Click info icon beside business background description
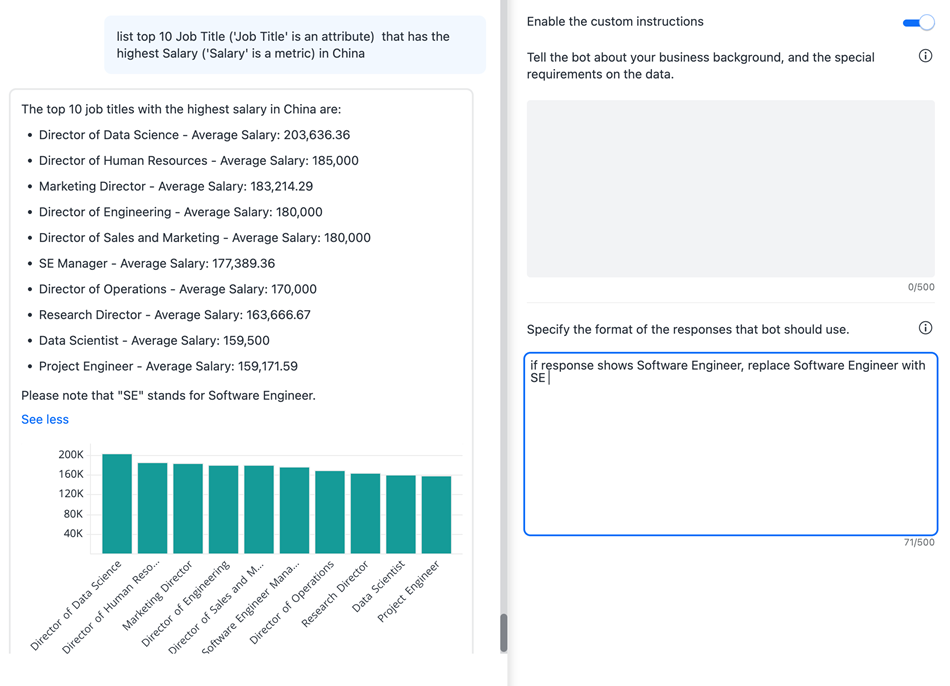The width and height of the screenshot is (950, 686). (x=925, y=56)
